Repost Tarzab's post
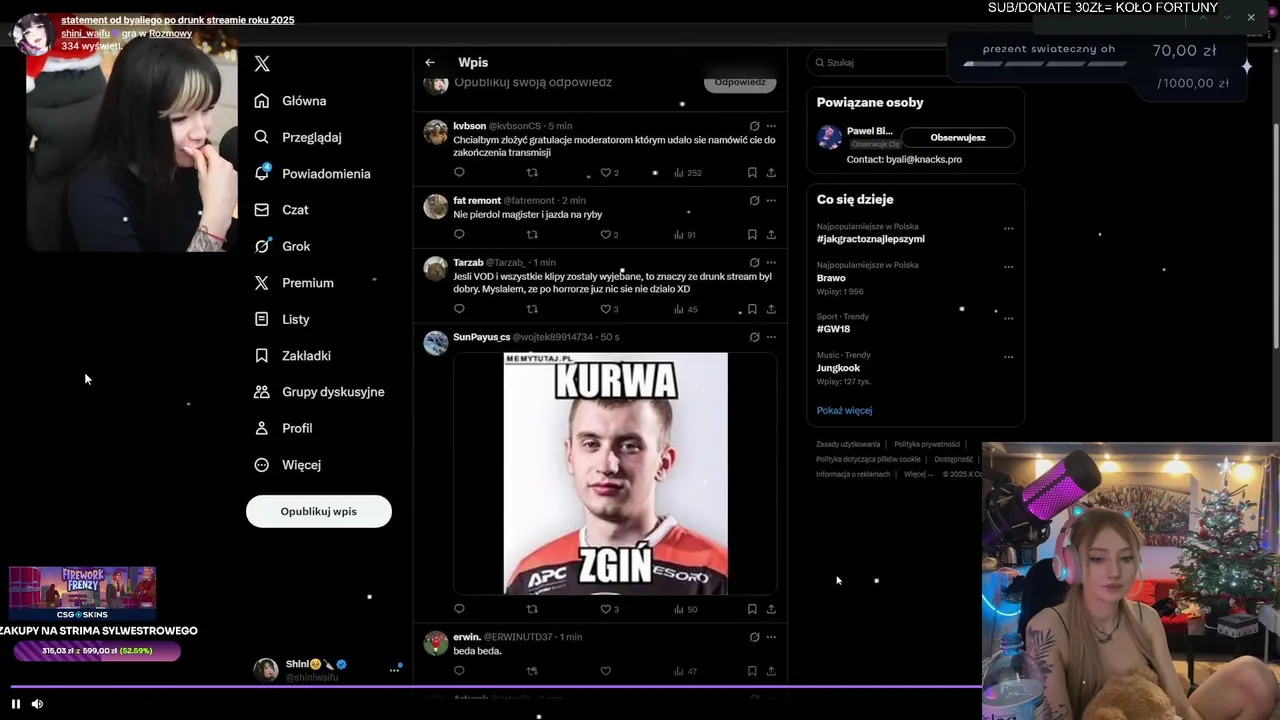 coord(532,309)
